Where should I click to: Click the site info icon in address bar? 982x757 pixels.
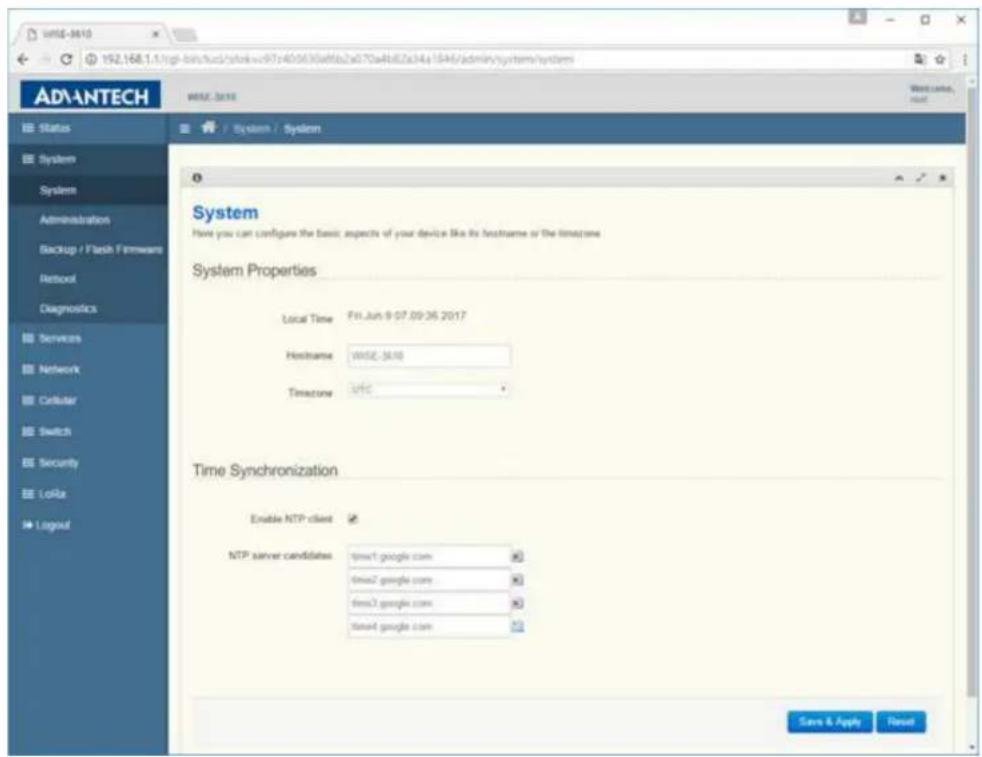click(91, 59)
